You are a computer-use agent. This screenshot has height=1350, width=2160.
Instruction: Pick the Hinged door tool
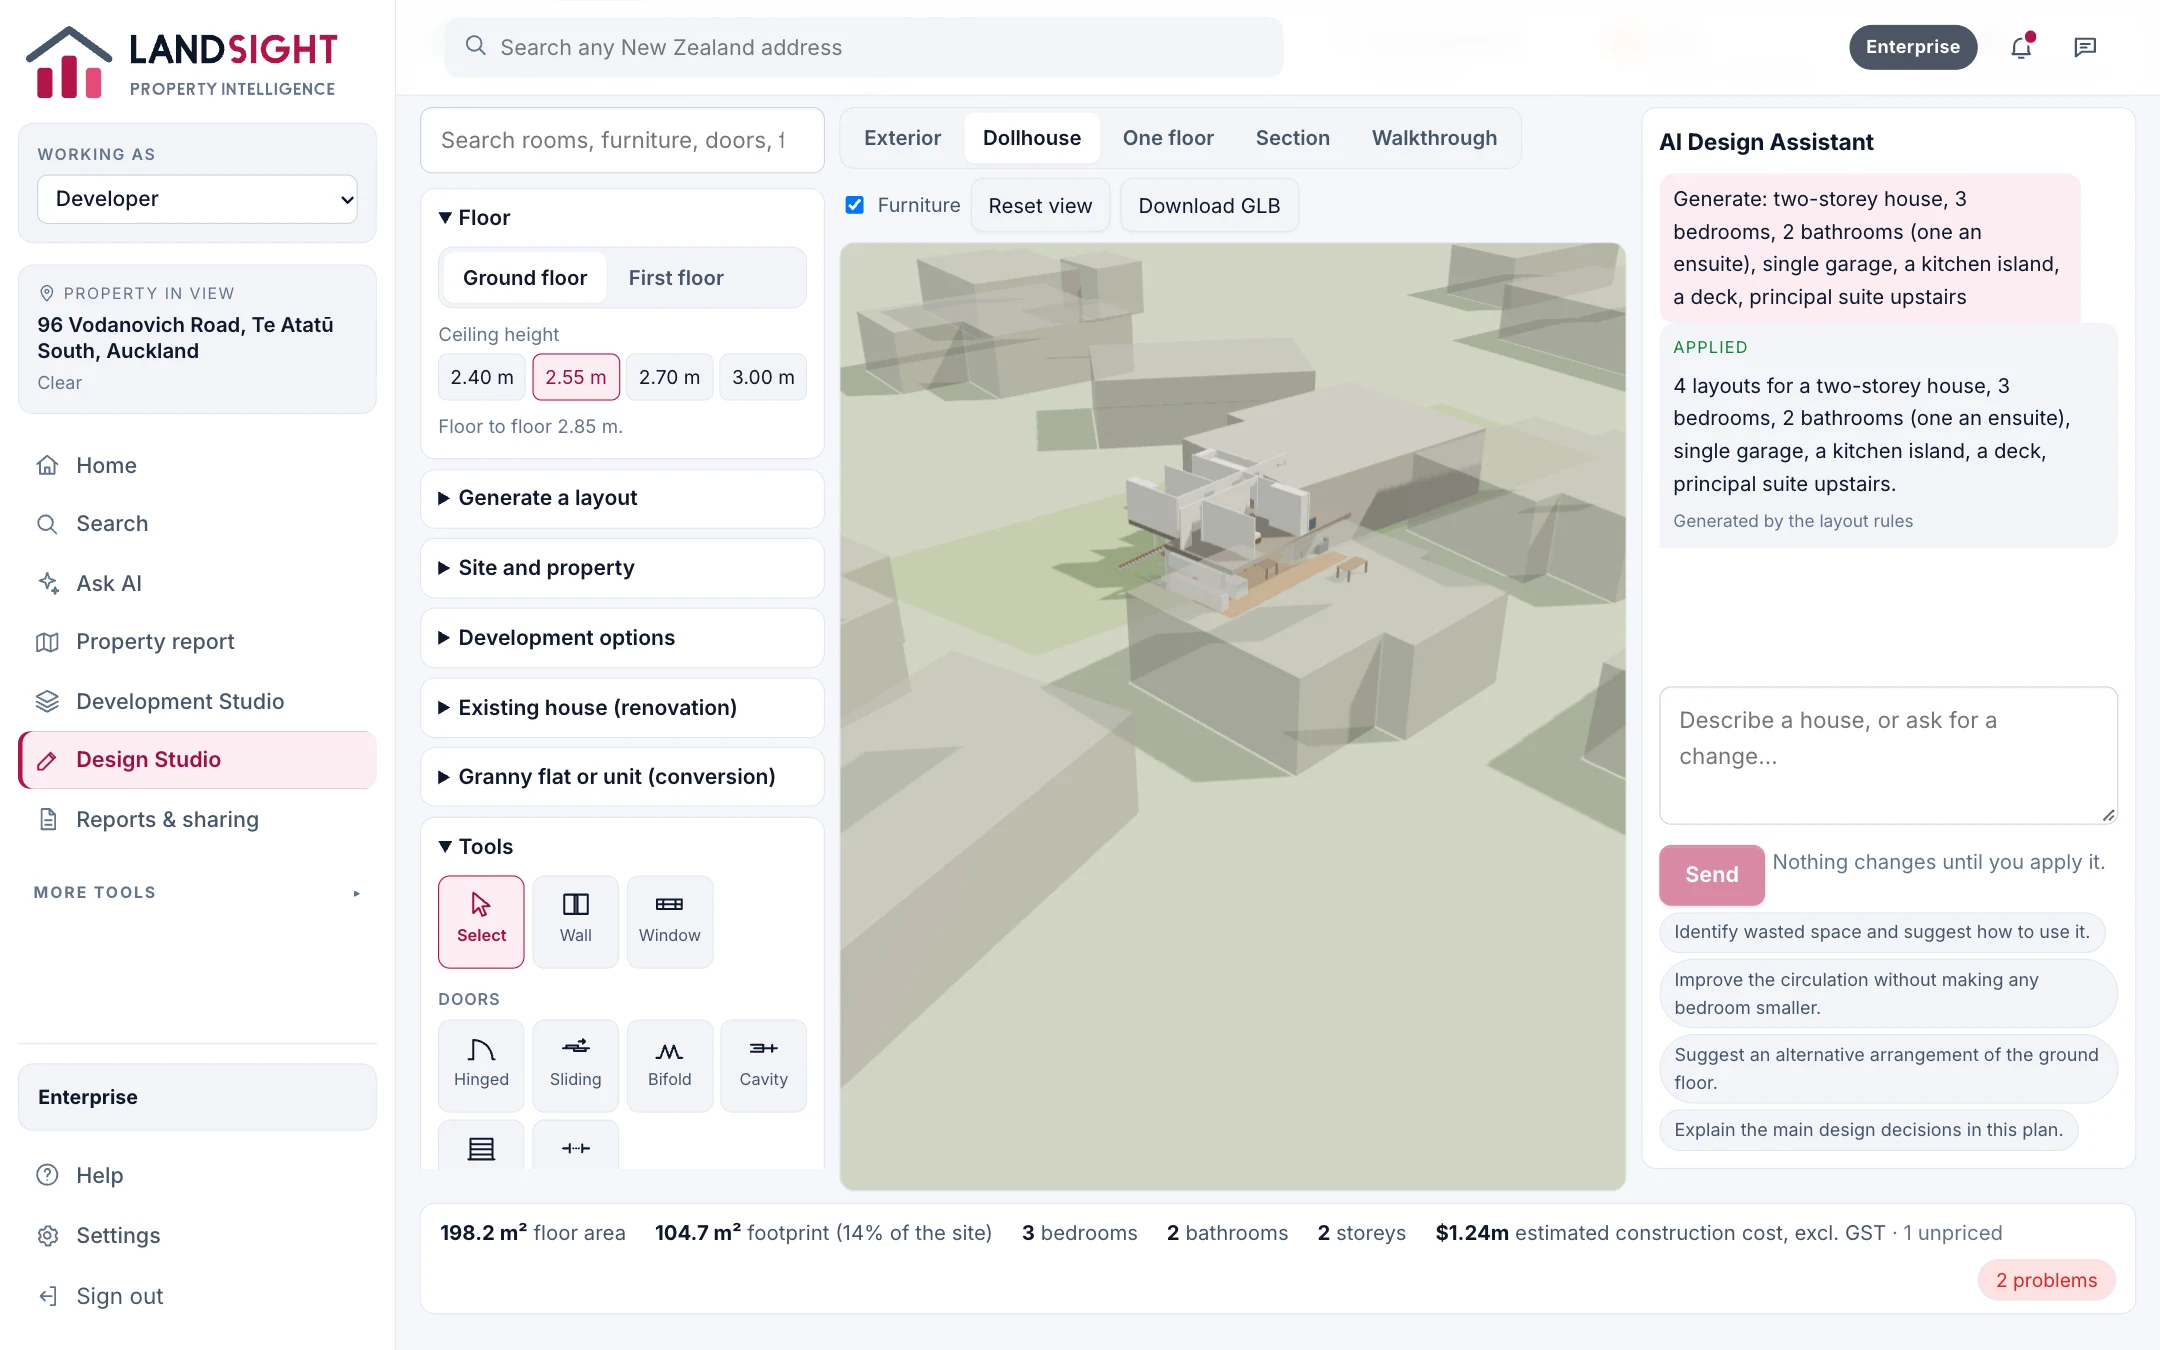(x=481, y=1065)
